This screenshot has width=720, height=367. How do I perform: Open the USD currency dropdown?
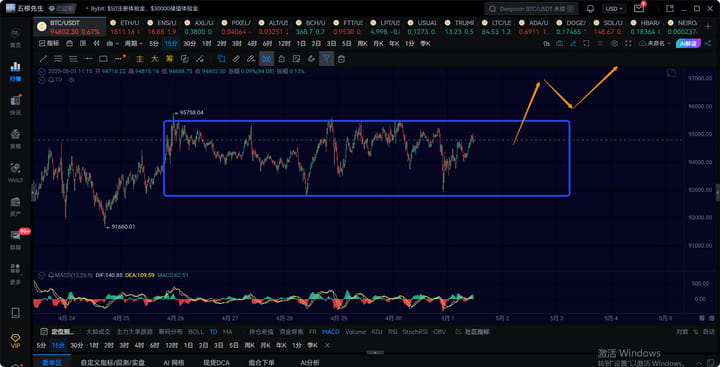tap(614, 9)
